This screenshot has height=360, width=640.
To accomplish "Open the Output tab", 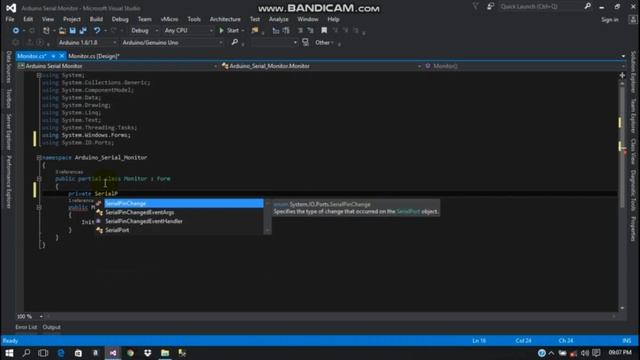I will [51, 327].
